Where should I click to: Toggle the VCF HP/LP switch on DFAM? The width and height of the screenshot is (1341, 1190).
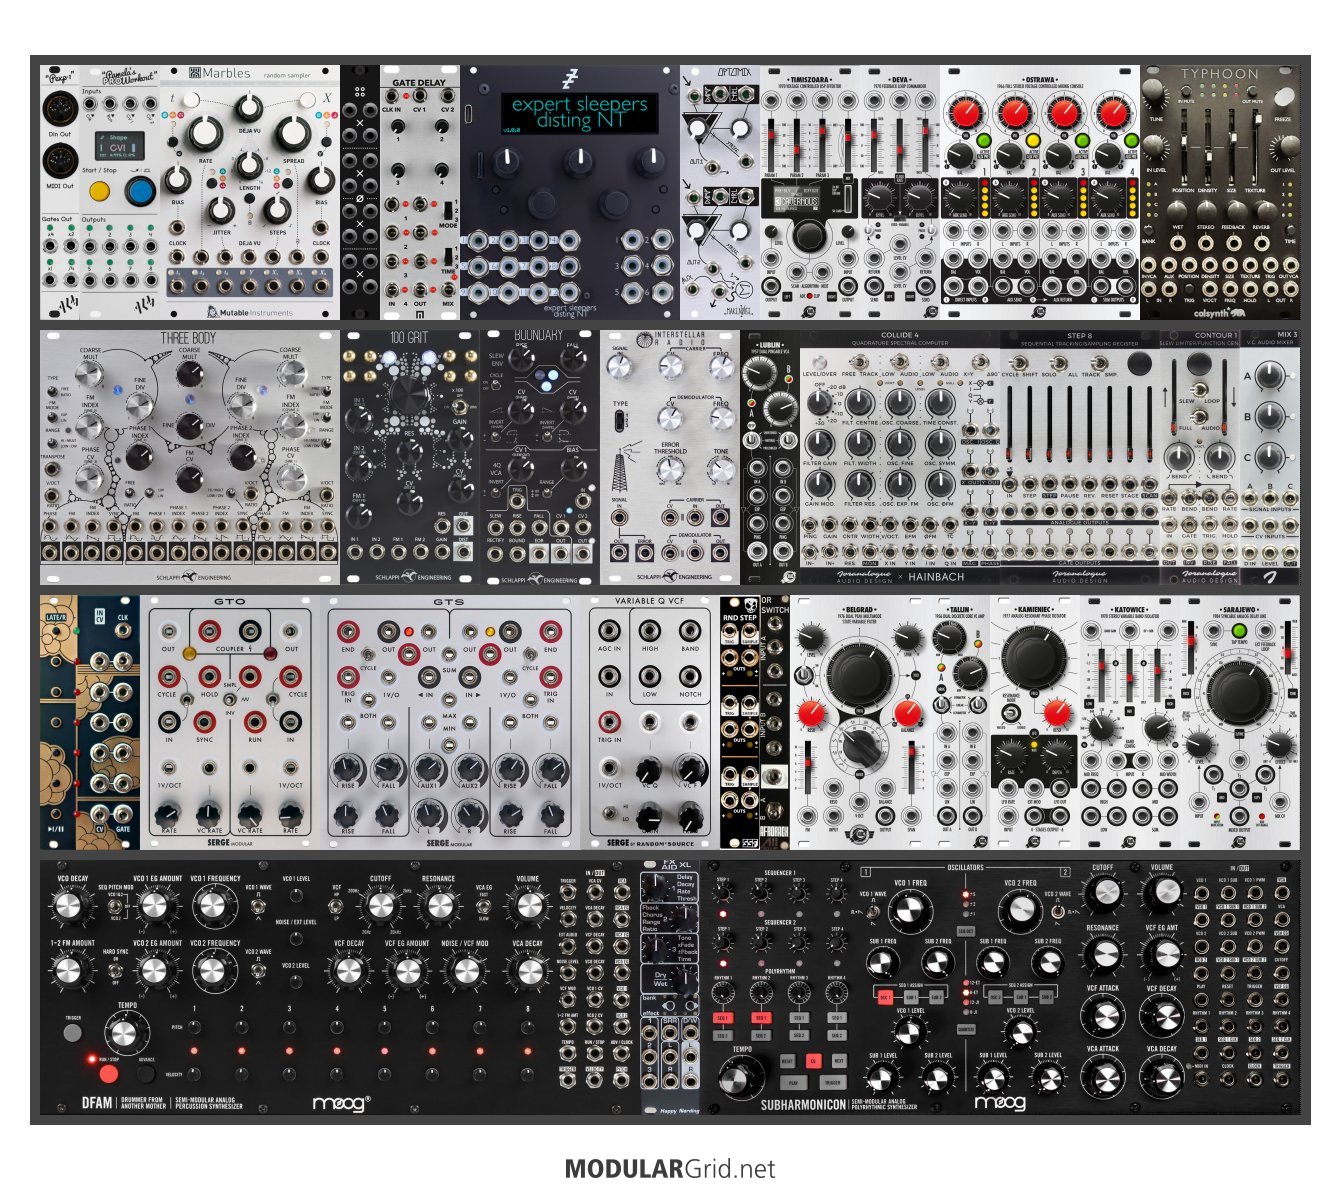pos(337,905)
